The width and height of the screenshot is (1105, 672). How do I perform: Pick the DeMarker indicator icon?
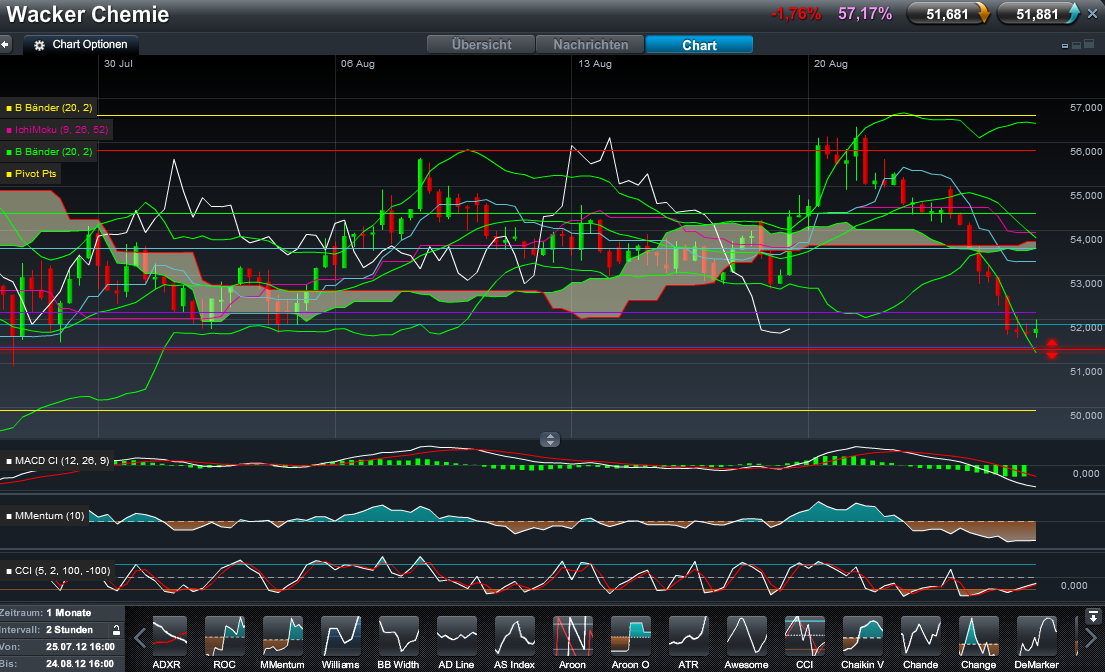1037,636
